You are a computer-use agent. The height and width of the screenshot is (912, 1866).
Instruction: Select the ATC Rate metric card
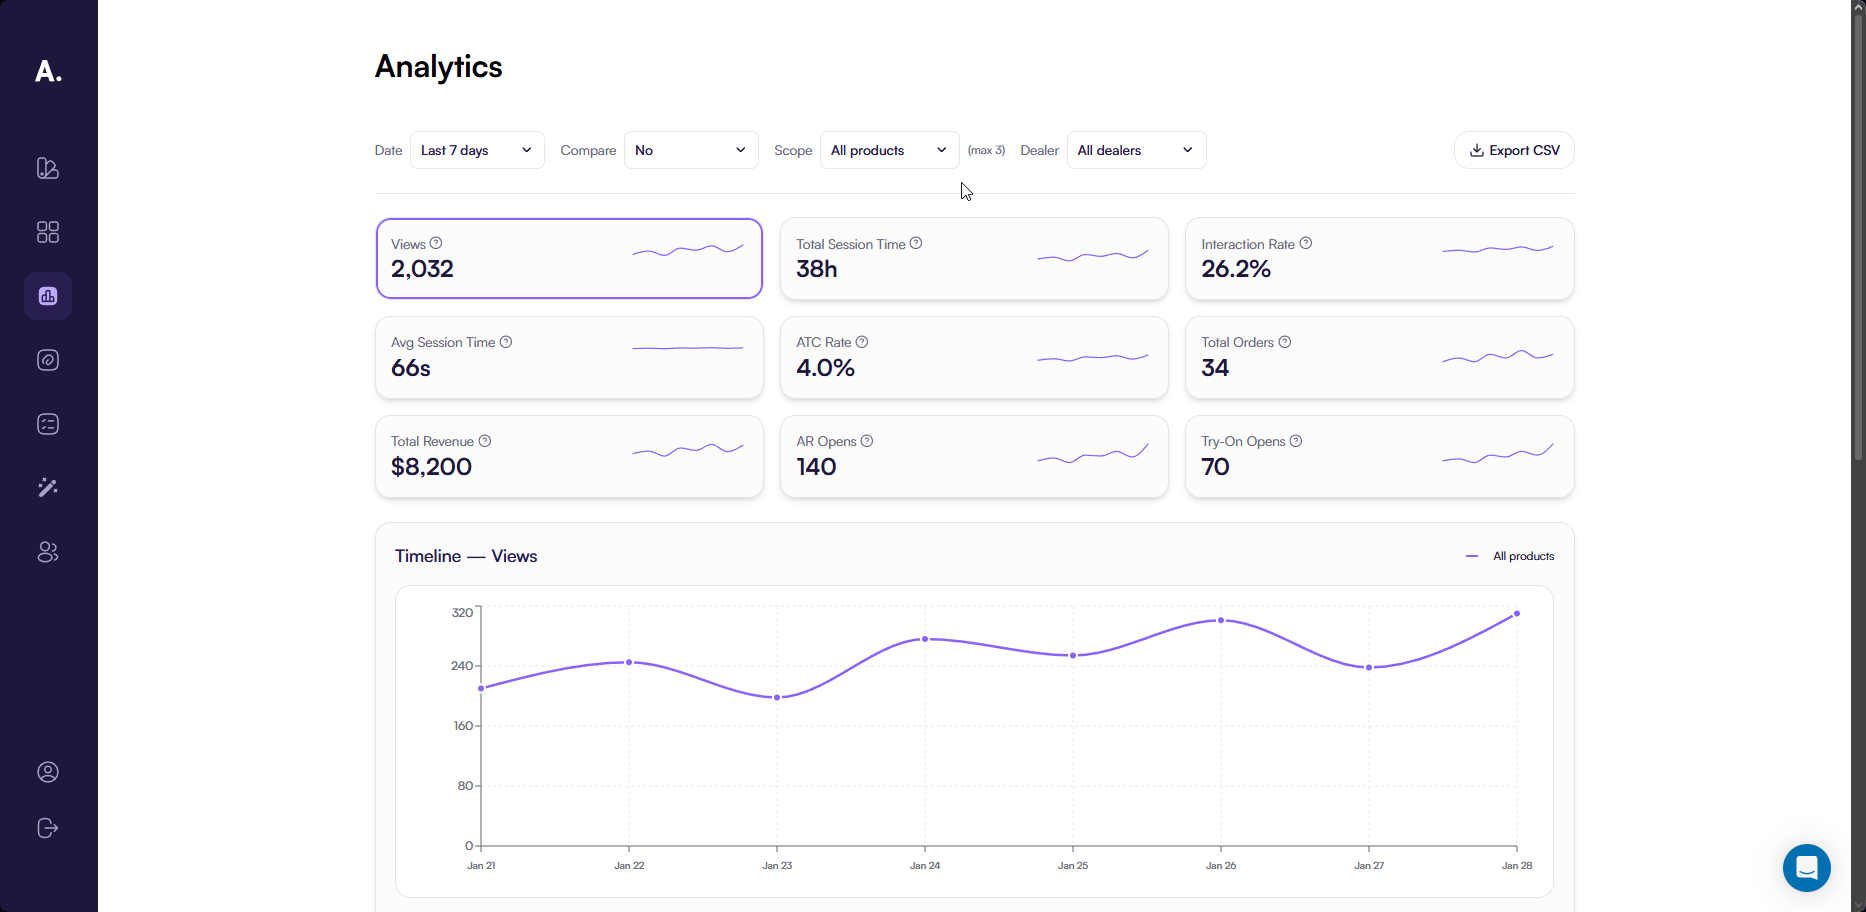point(974,358)
